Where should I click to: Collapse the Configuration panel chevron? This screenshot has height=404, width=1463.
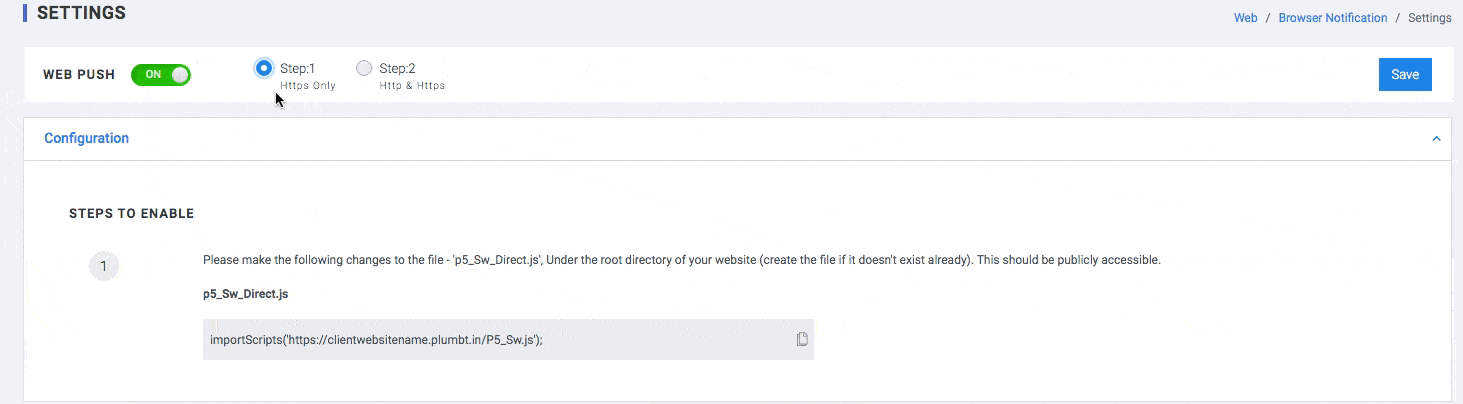1437,139
